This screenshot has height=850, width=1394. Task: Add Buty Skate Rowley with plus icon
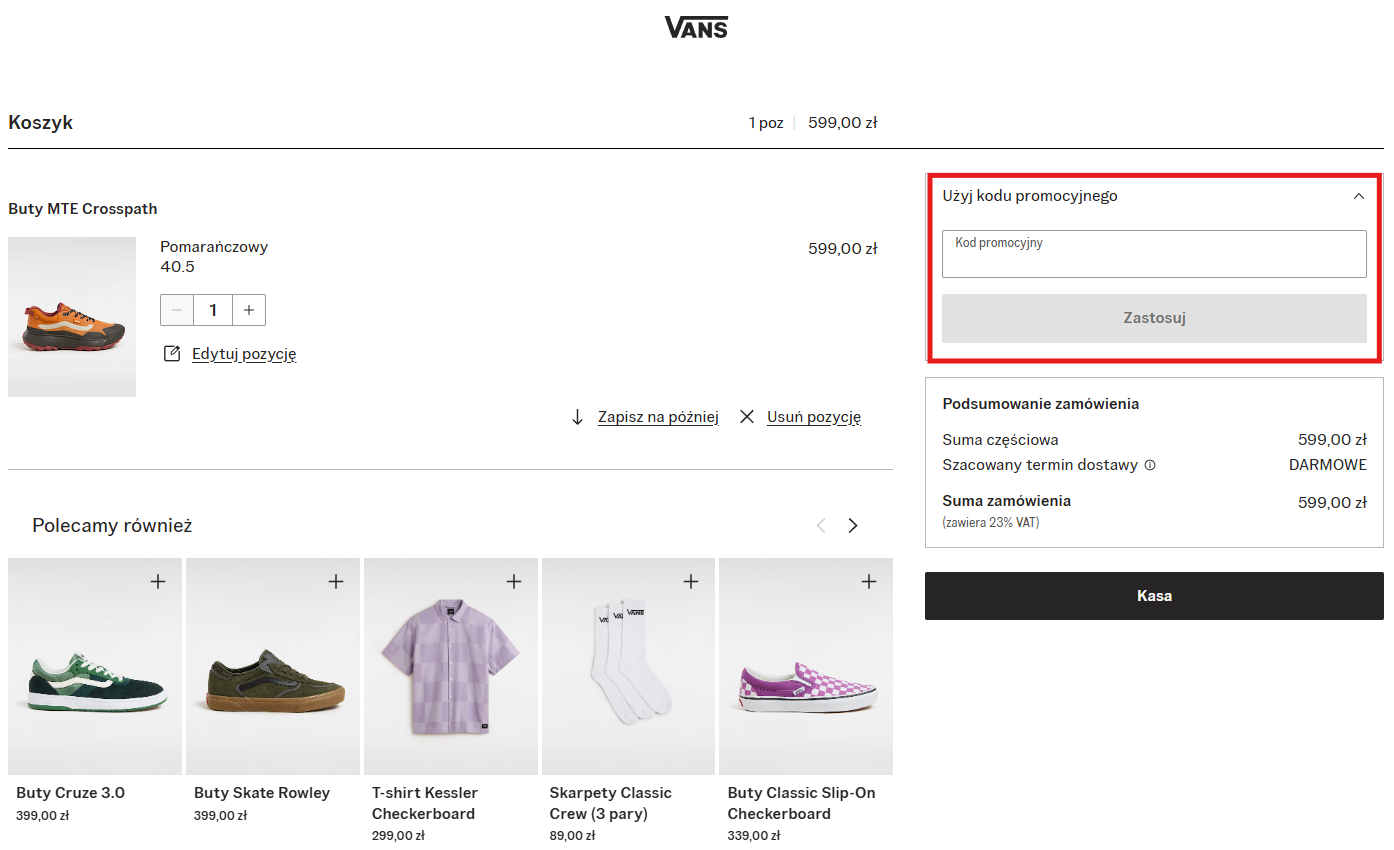(x=336, y=581)
